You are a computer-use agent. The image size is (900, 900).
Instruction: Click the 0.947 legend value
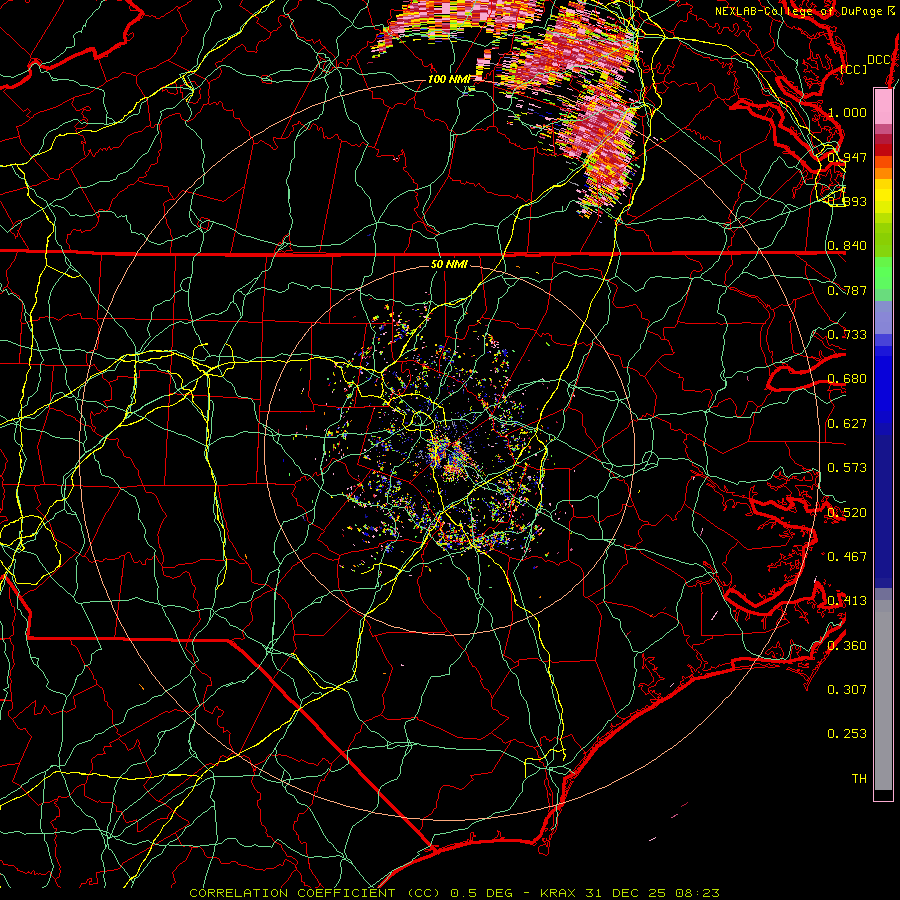pyautogui.click(x=847, y=157)
